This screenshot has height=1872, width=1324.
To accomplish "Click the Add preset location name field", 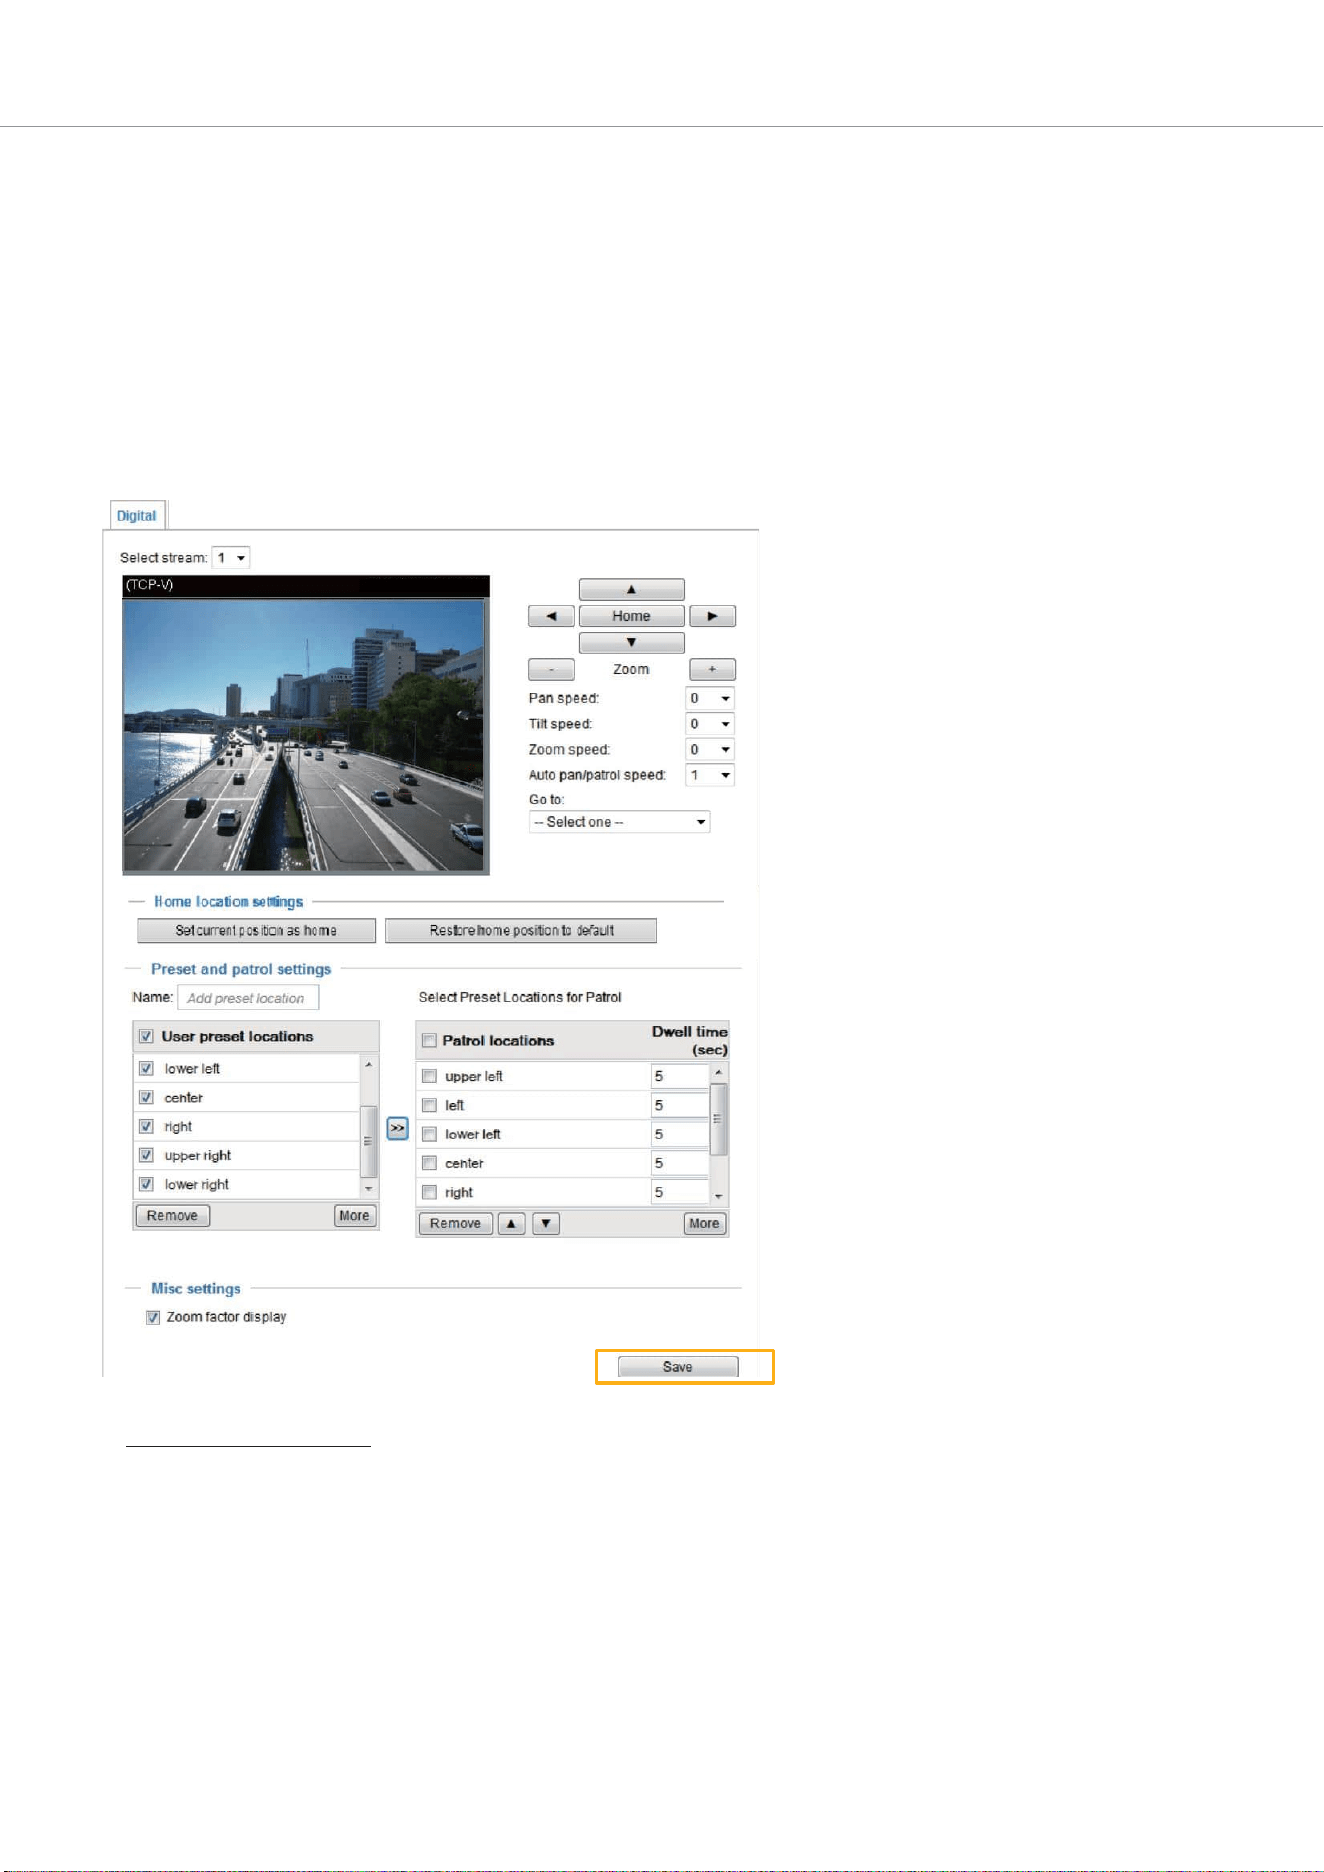I will click(248, 998).
